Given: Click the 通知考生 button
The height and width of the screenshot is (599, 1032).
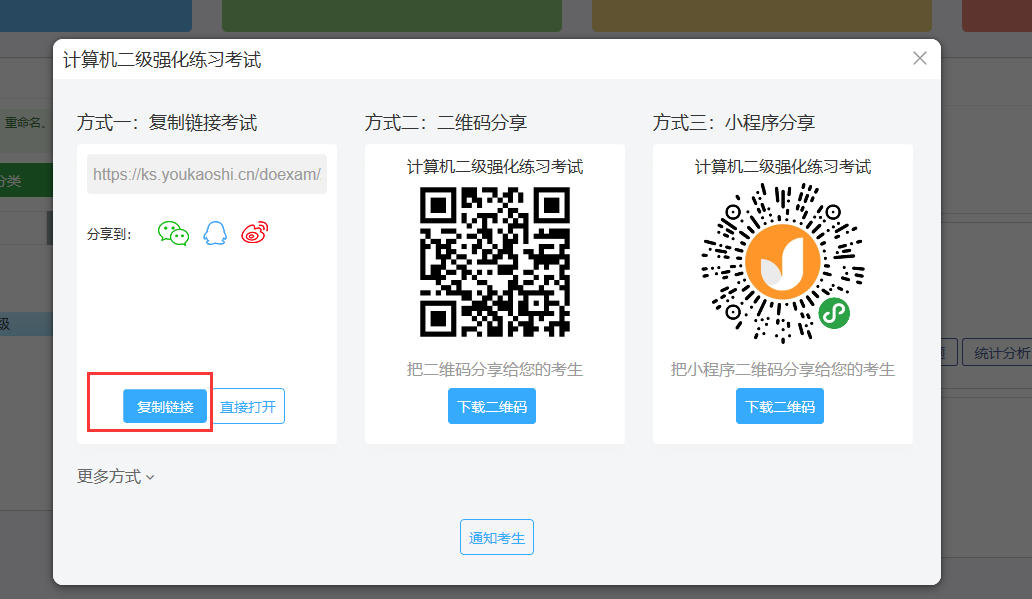Looking at the screenshot, I should (x=497, y=537).
